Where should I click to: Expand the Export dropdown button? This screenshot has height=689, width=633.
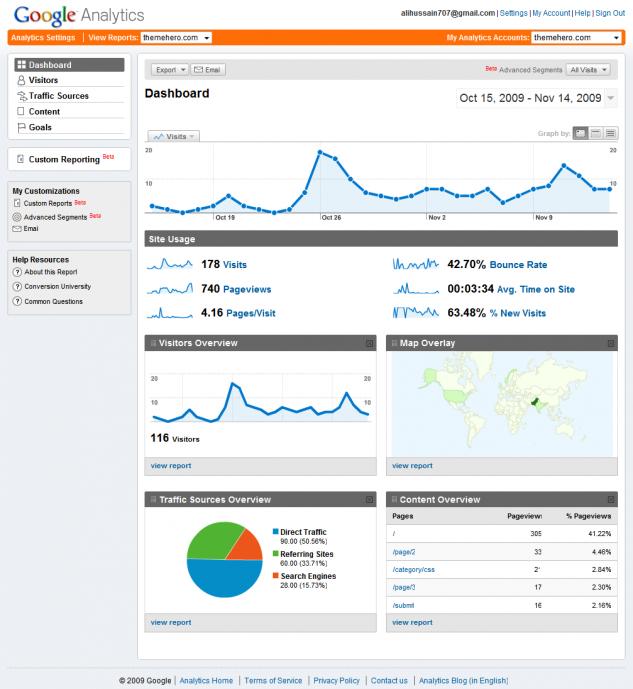pos(170,70)
